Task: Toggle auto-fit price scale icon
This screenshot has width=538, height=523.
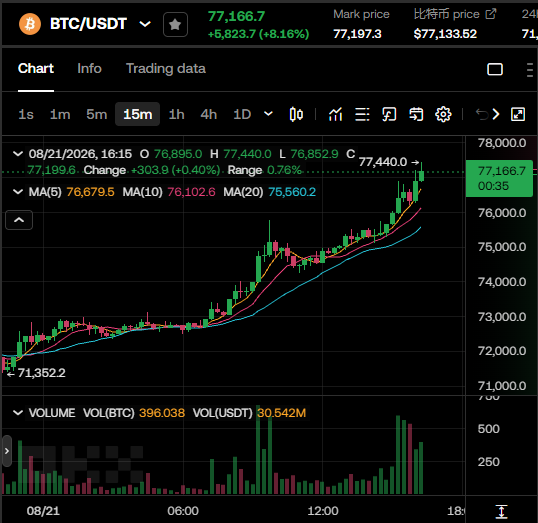Action: pos(501,511)
